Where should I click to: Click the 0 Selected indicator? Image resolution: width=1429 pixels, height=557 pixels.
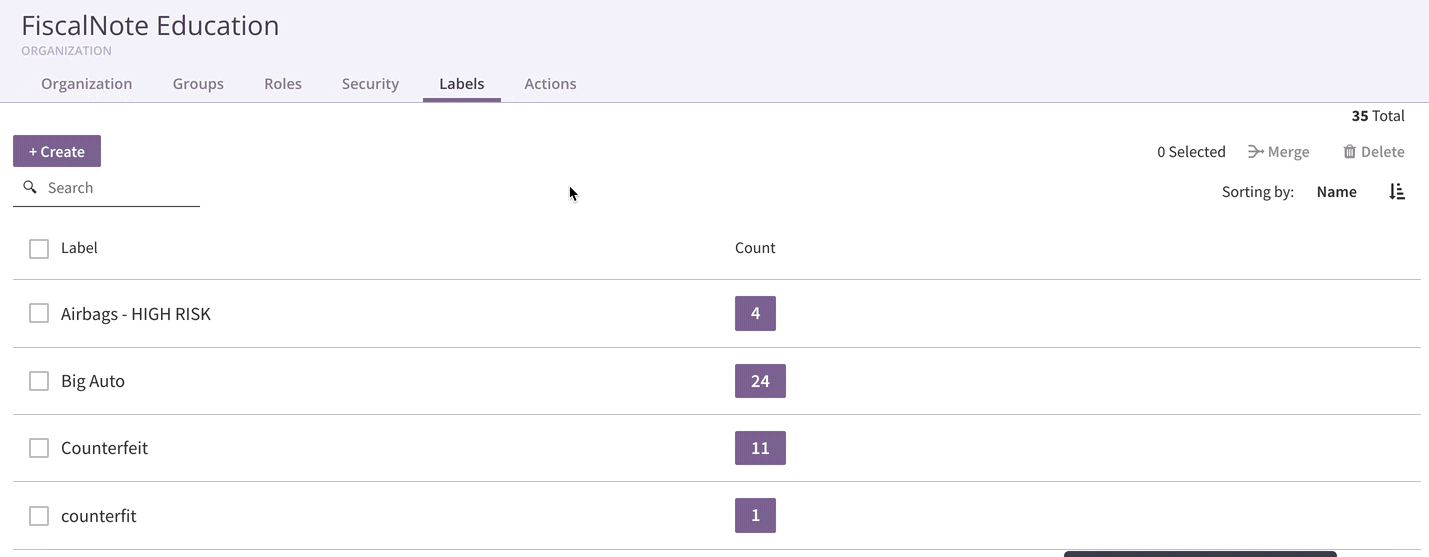[x=1191, y=152]
